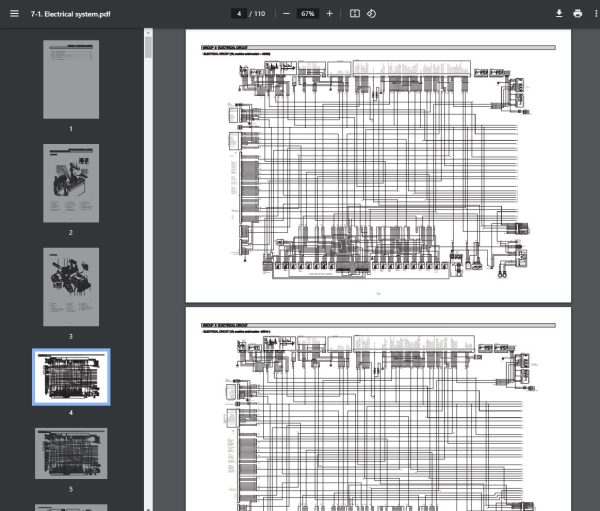
Task: Toggle the sidebar menu icon
Action: tap(14, 14)
